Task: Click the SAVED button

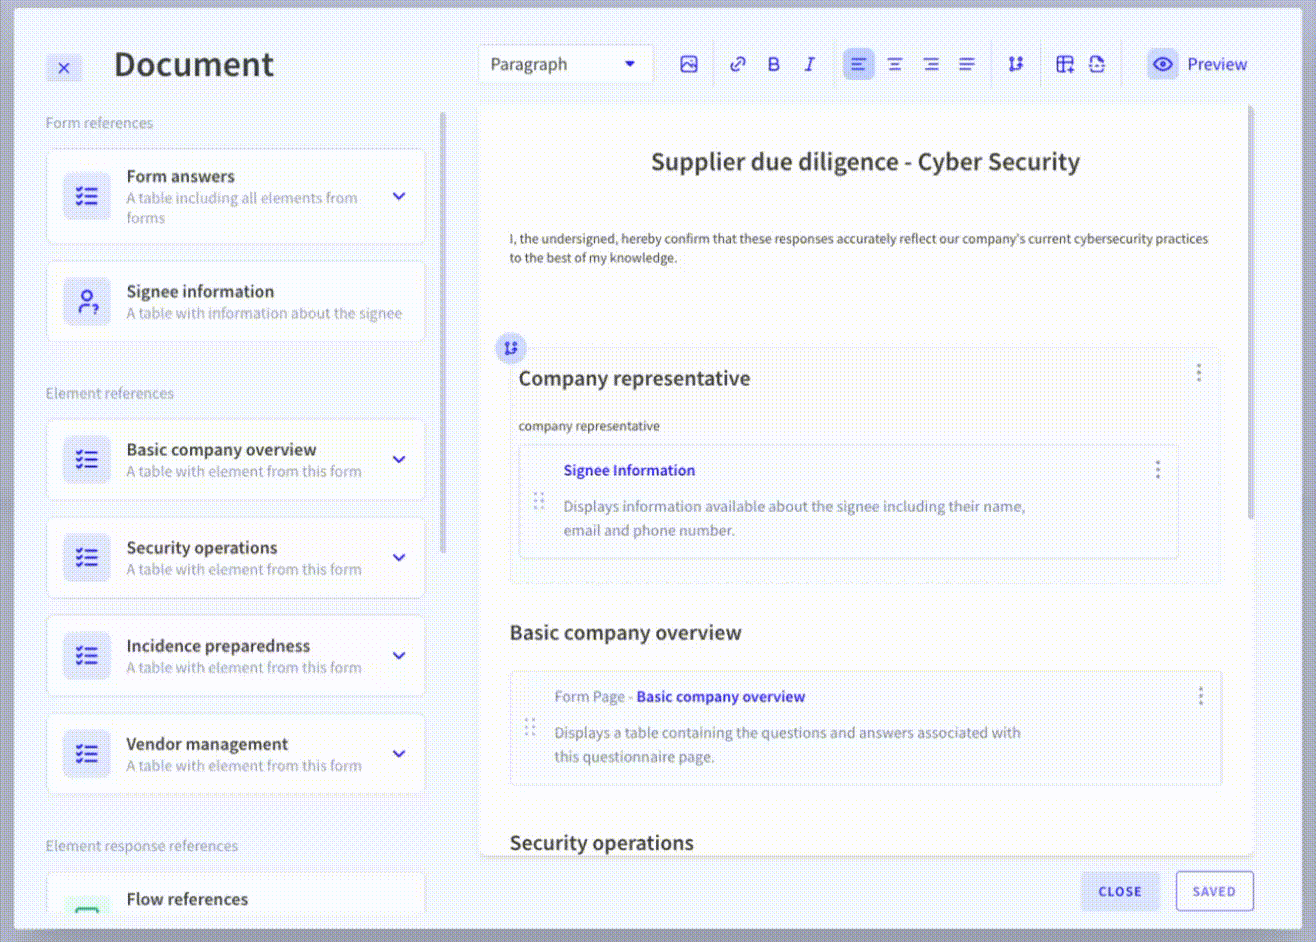Action: (x=1213, y=891)
